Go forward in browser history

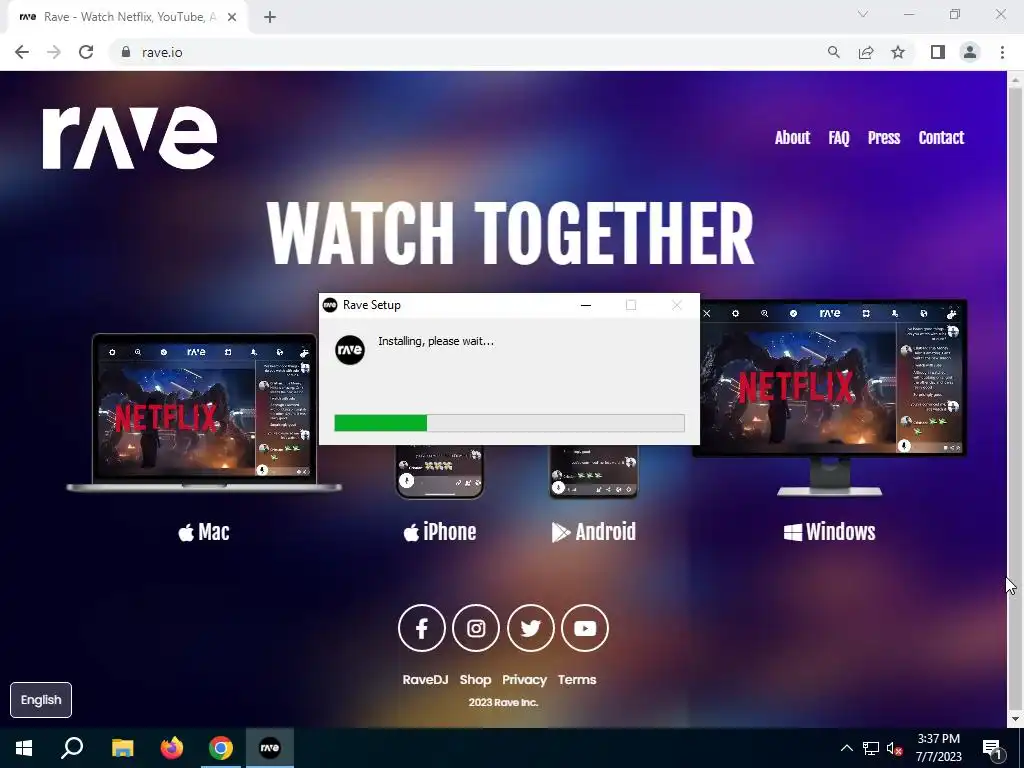(54, 52)
